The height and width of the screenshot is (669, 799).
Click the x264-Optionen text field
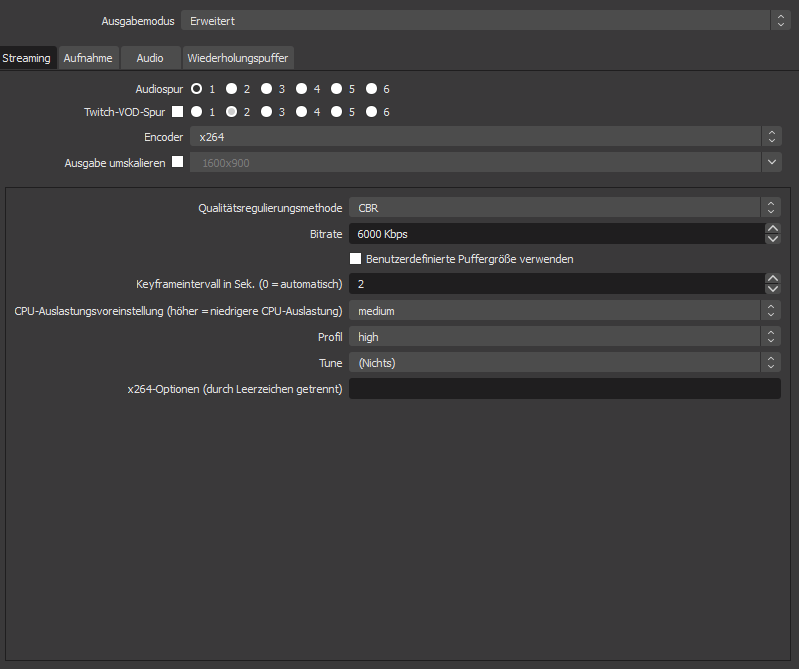(x=565, y=389)
